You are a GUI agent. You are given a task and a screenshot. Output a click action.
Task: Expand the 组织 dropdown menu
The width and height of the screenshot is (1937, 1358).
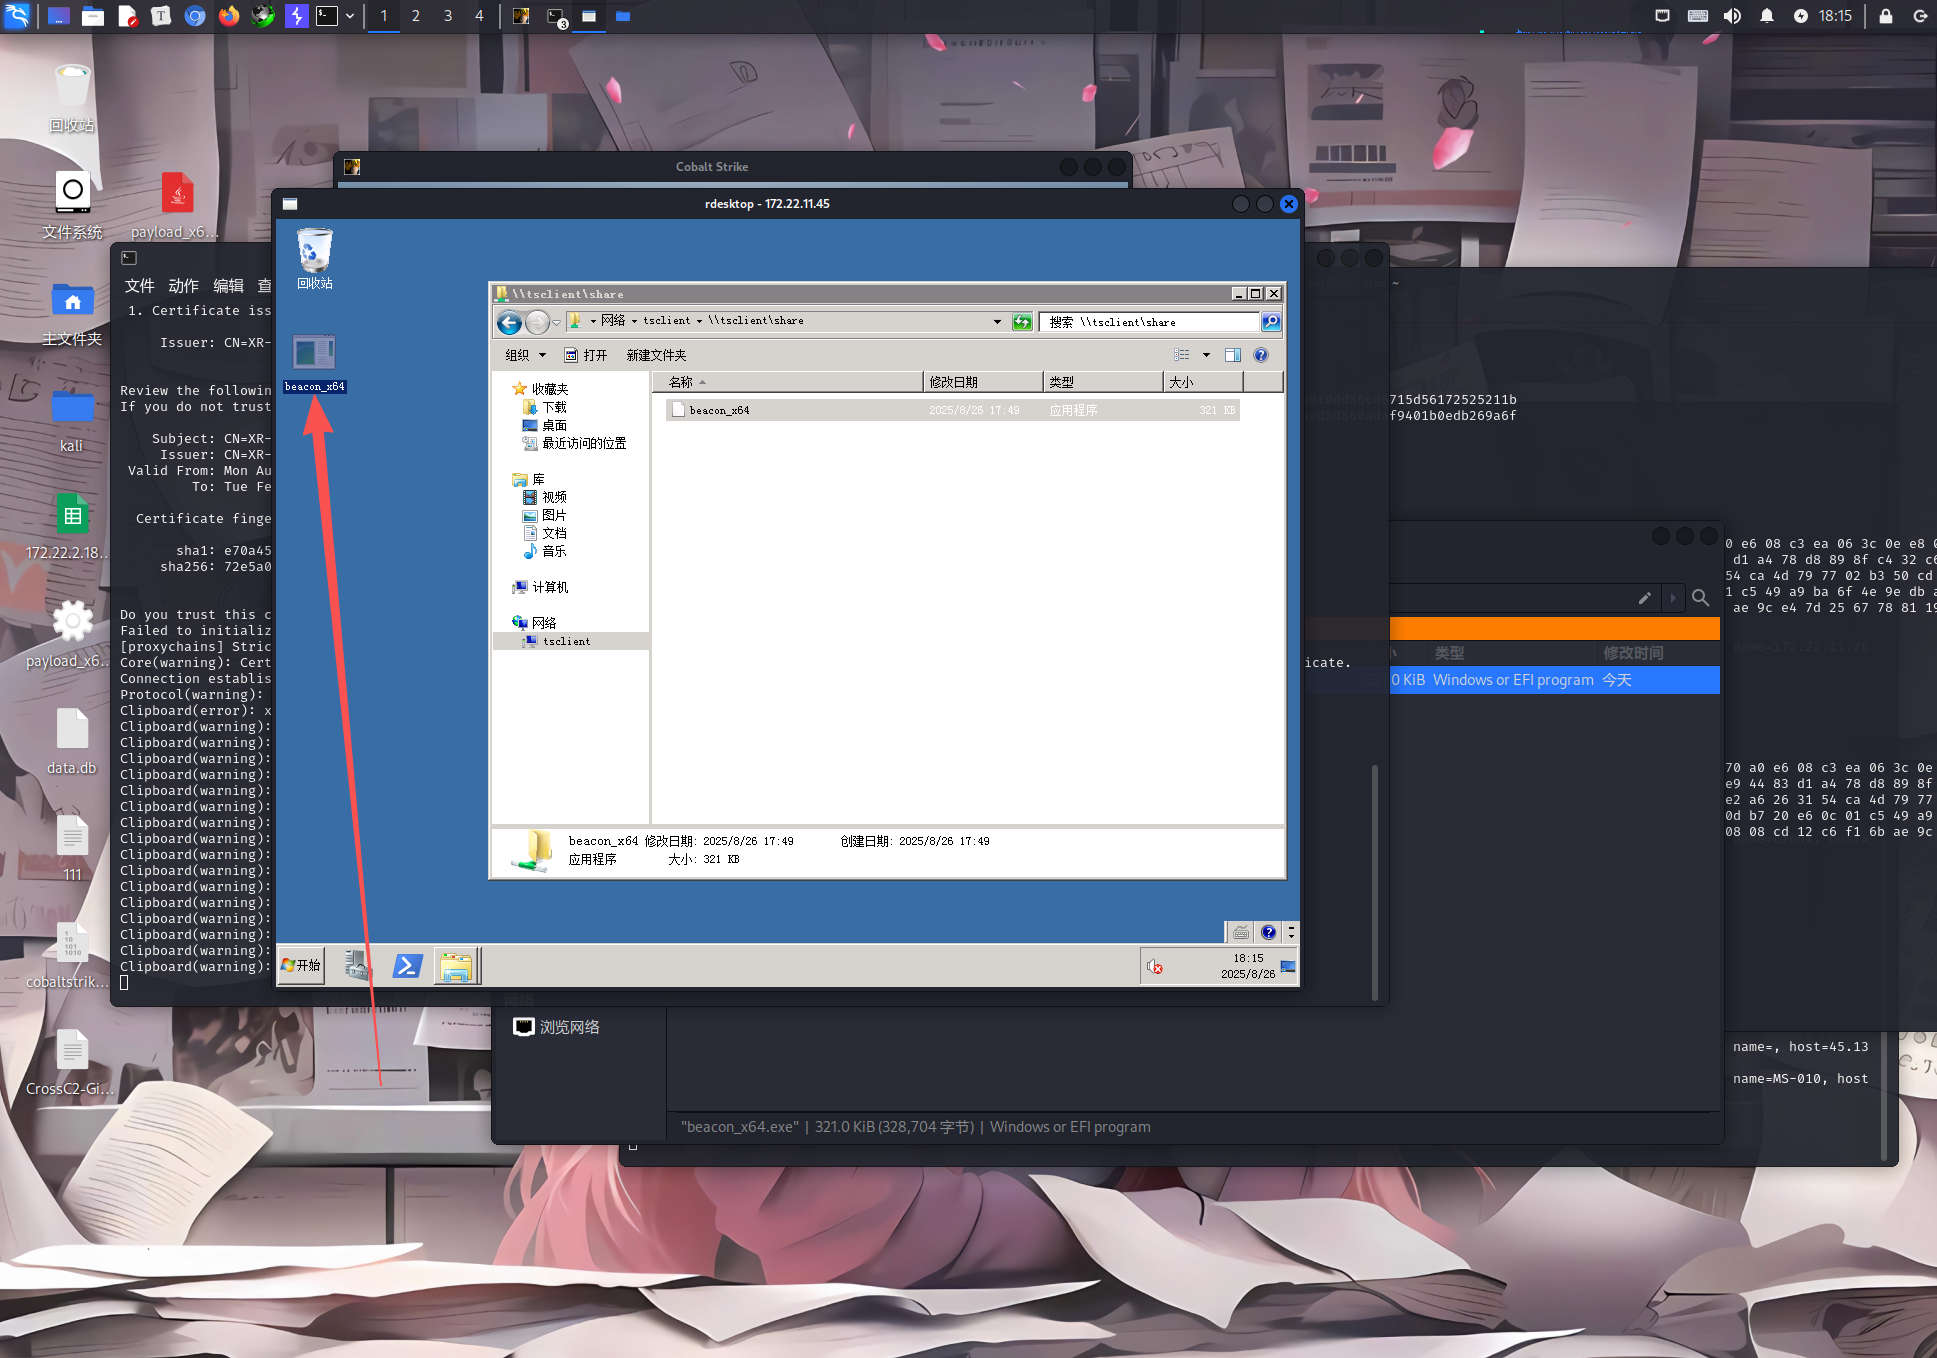pos(525,355)
